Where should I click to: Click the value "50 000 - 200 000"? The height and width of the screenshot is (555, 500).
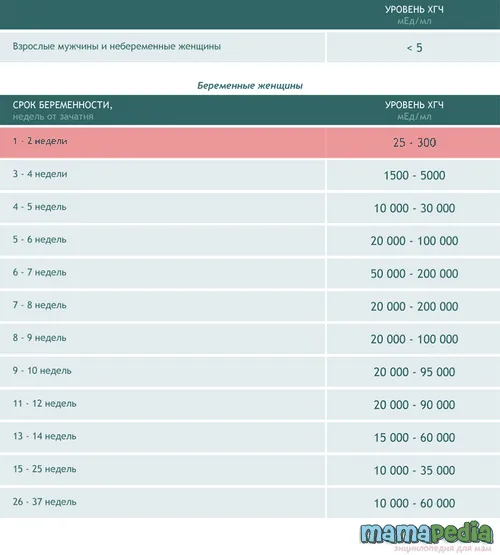point(414,274)
